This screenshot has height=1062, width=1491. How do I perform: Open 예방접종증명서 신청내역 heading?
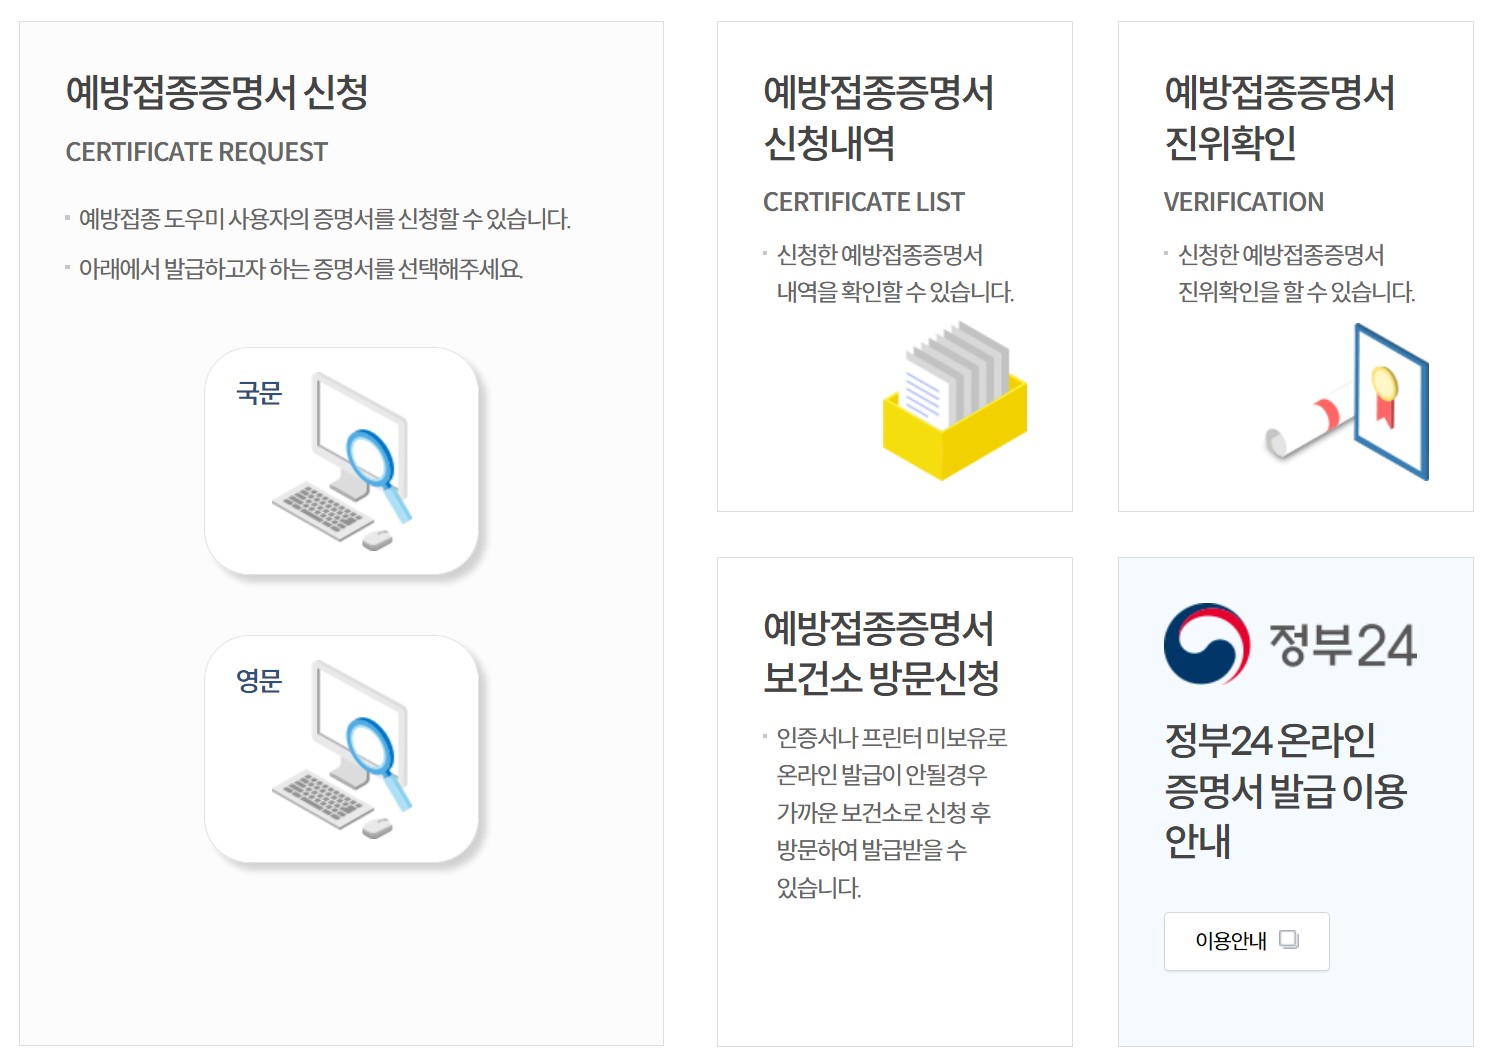(x=878, y=118)
